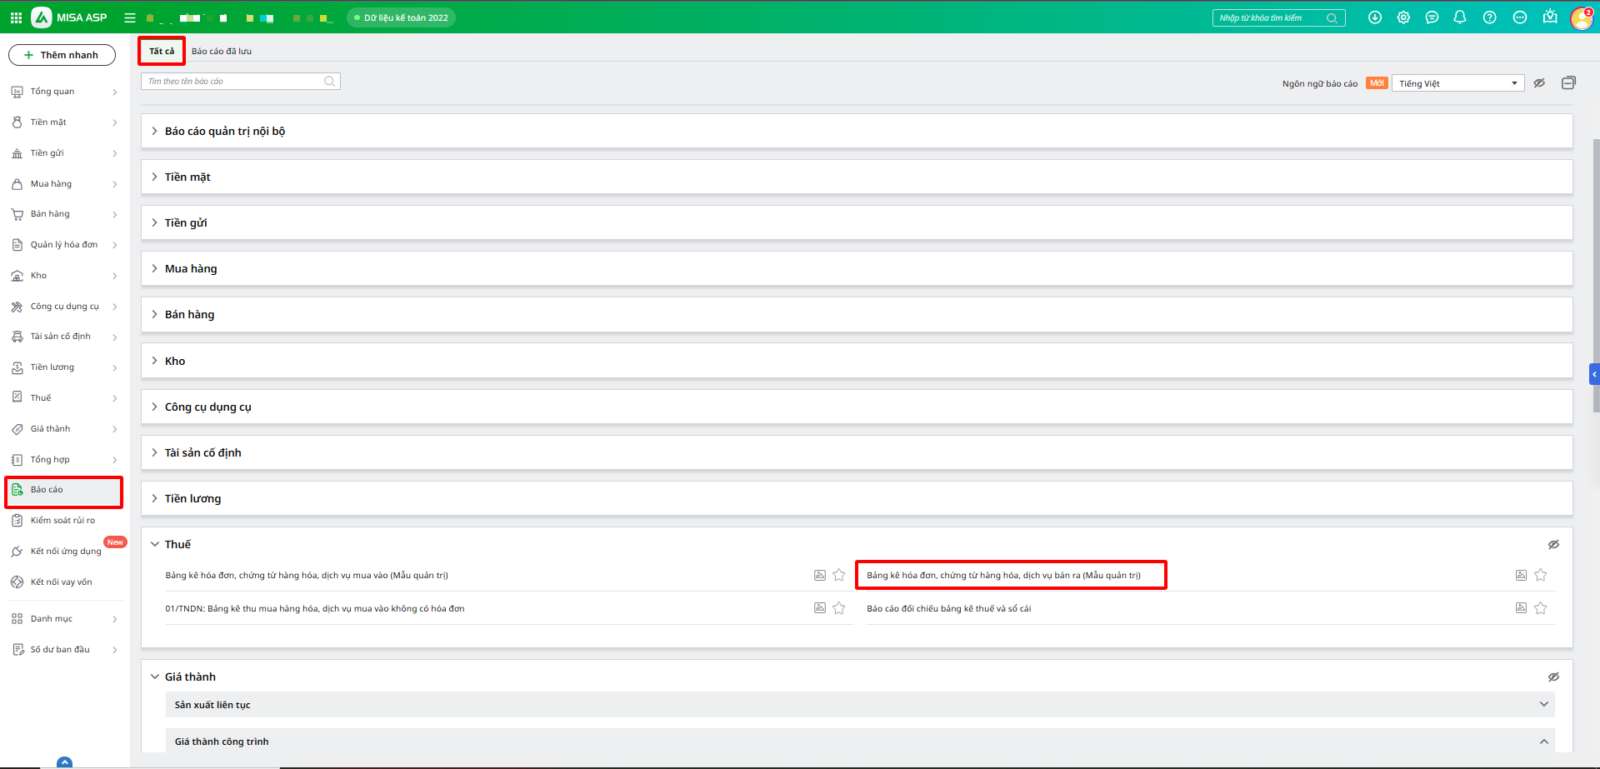Screen dimensions: 1600x769
Task: Expand the Báo cáo quản trị nội bộ section
Action: (225, 131)
